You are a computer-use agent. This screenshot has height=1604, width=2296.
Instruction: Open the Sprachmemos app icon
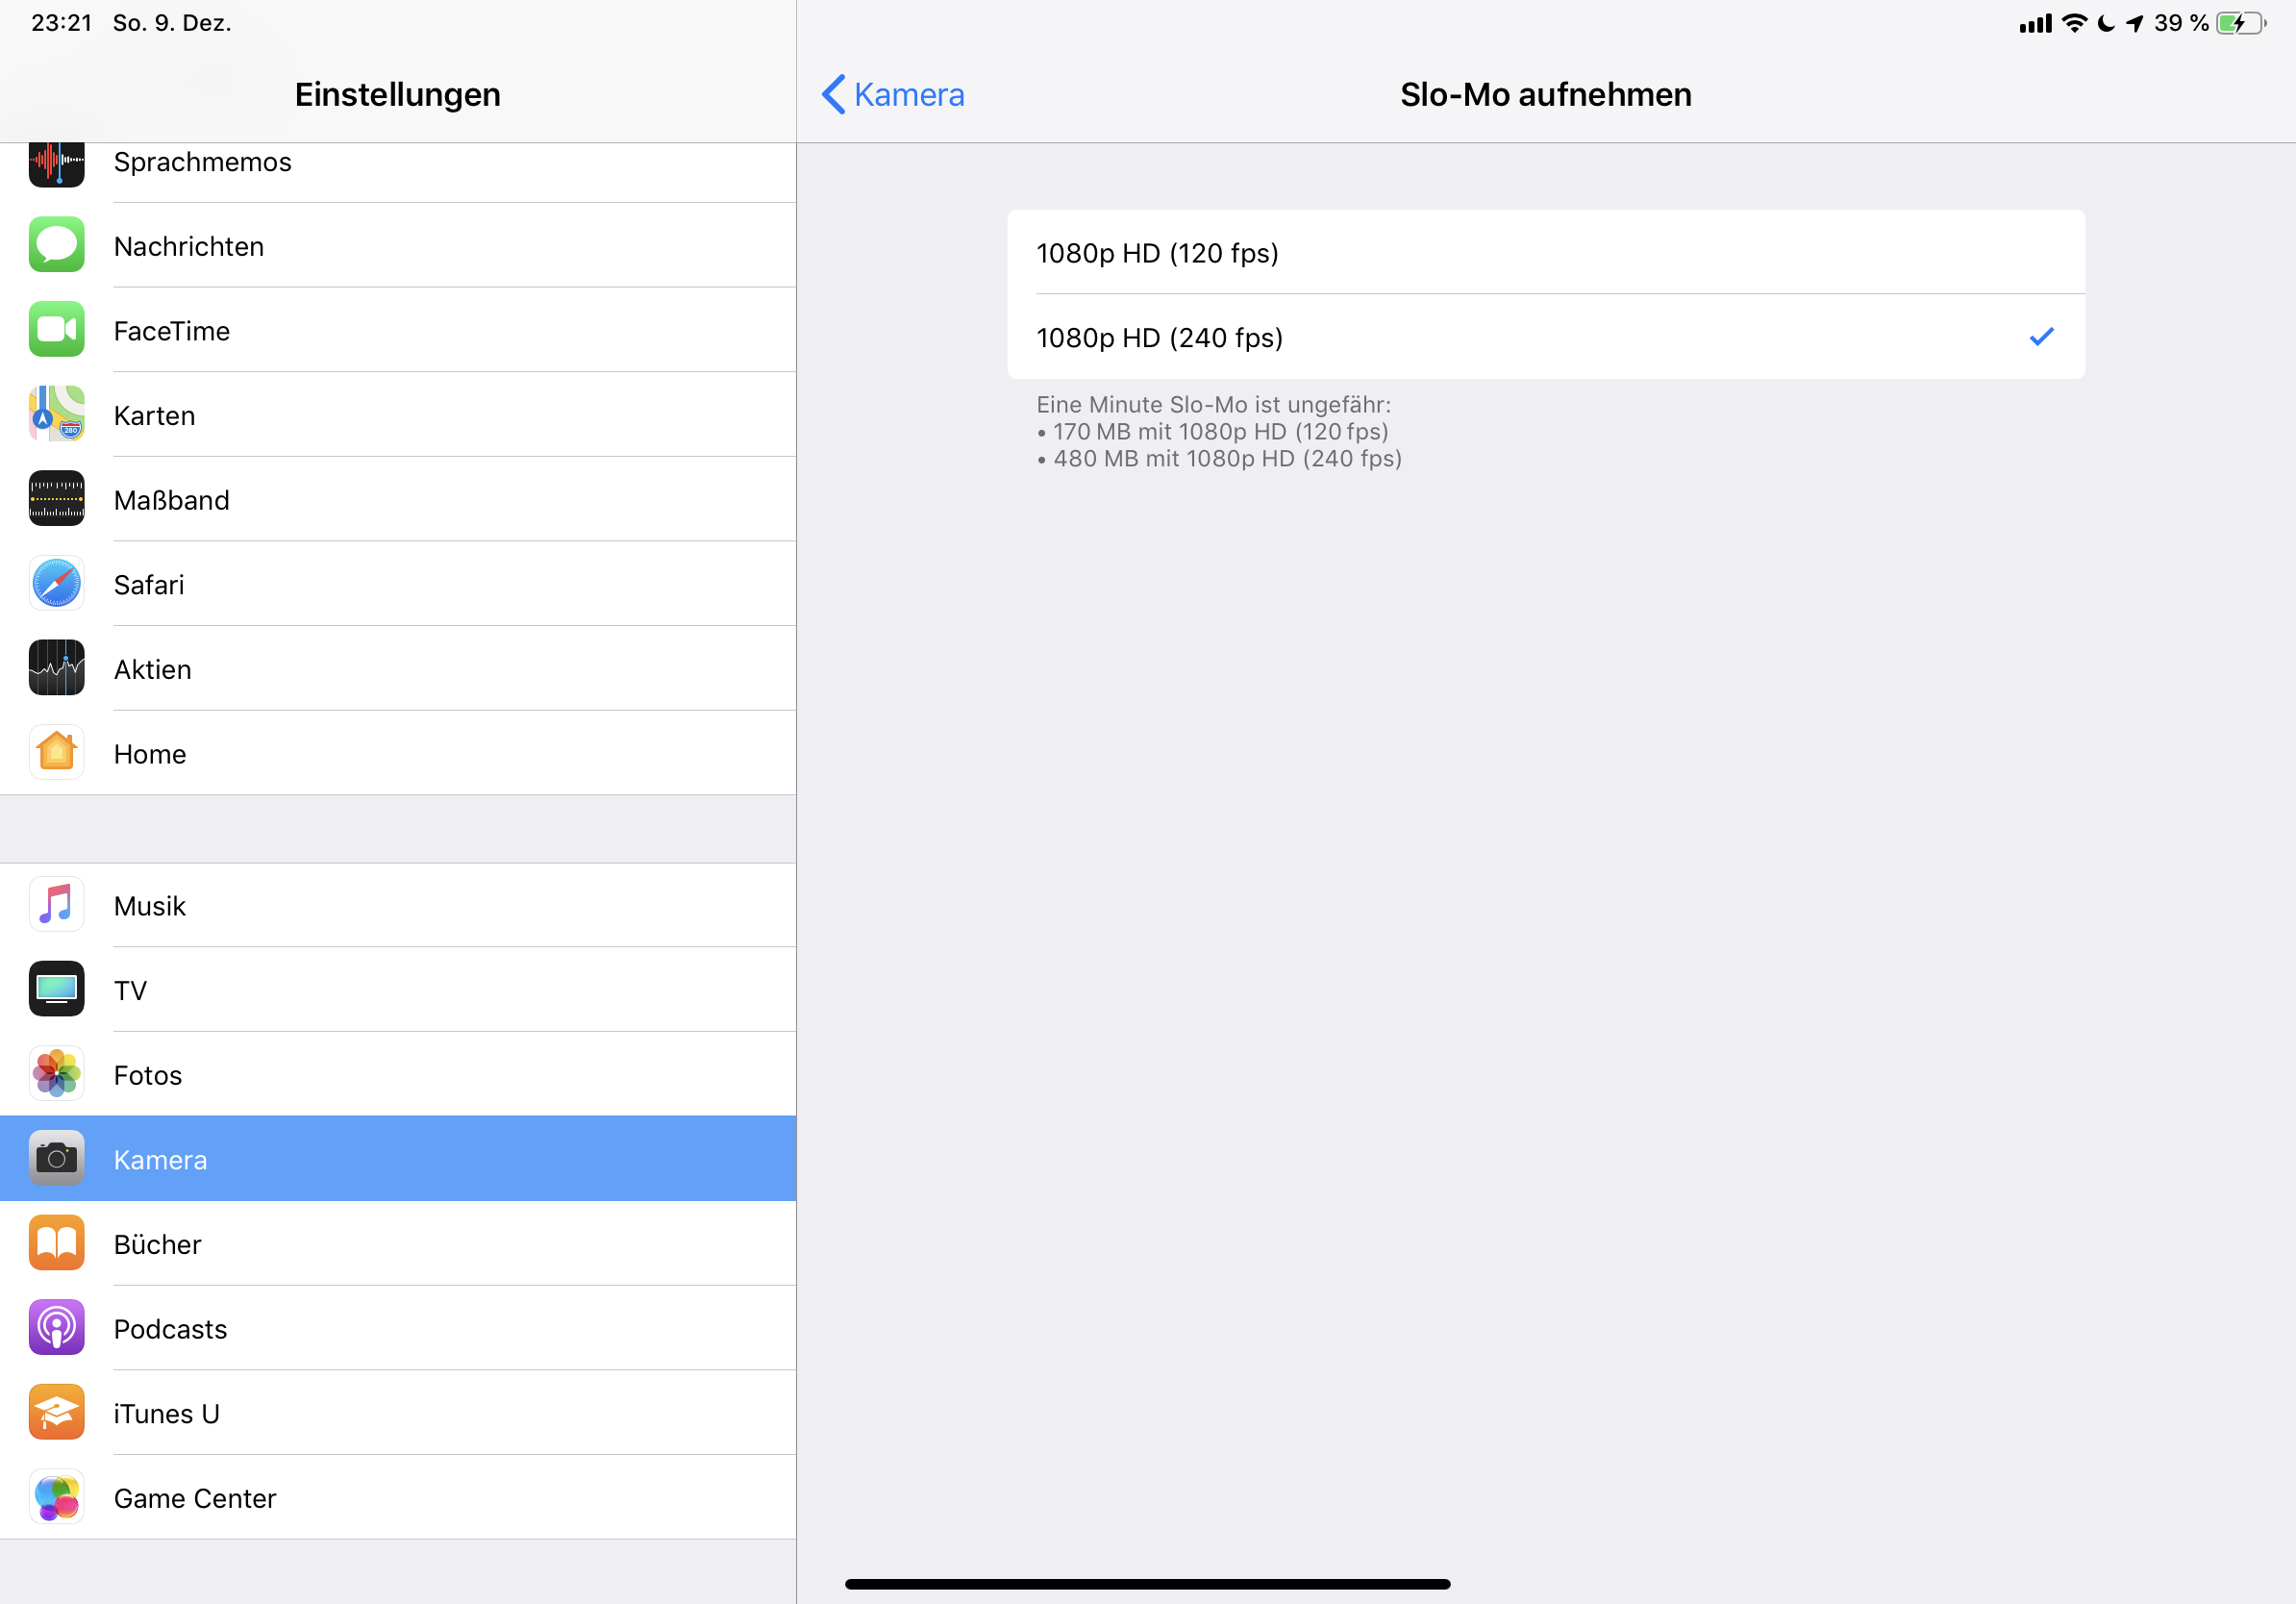(x=56, y=165)
